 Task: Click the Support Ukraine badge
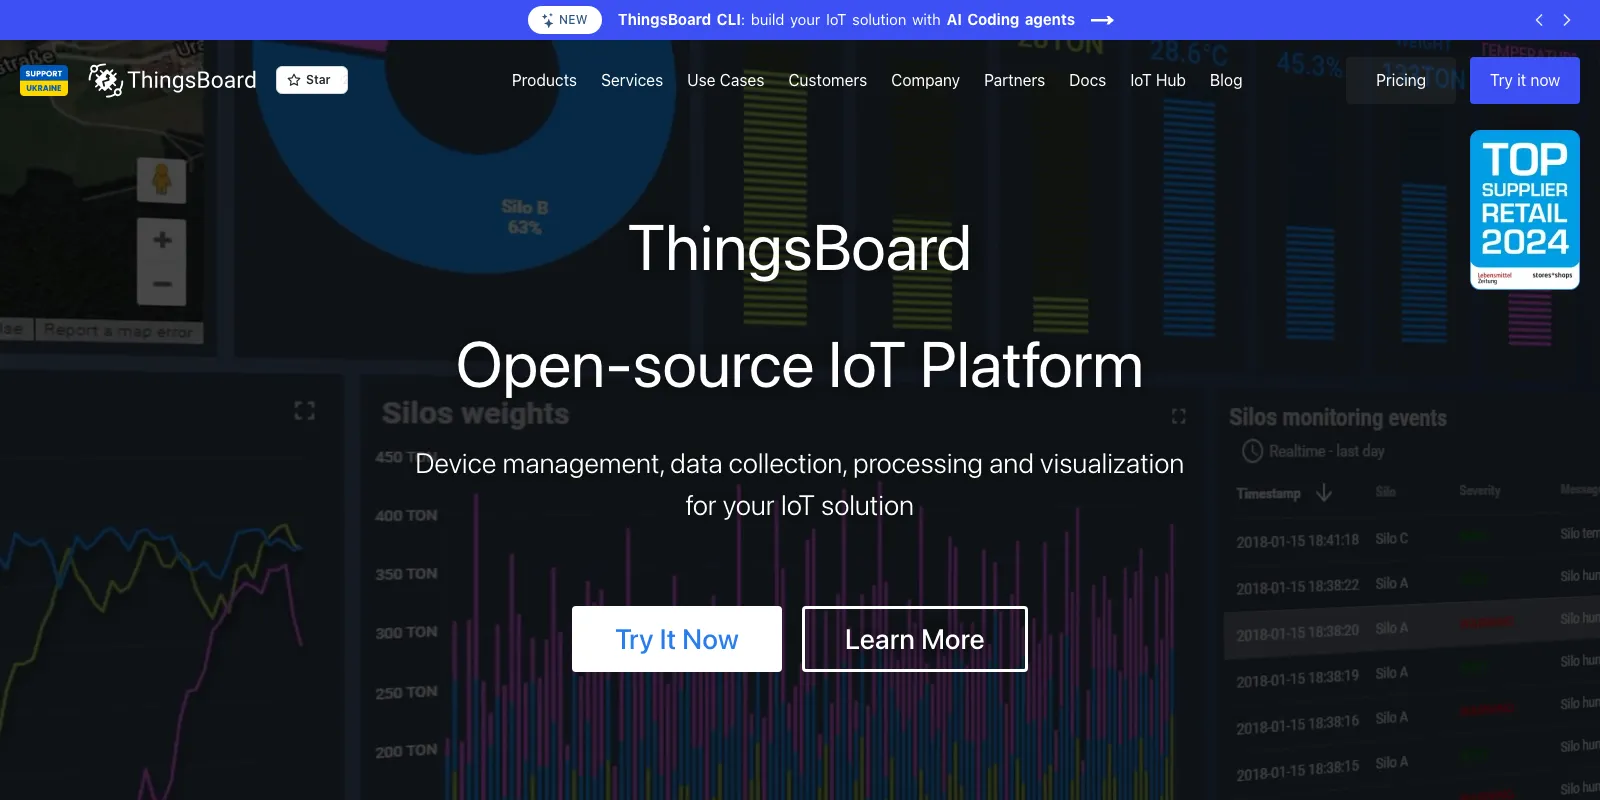pyautogui.click(x=44, y=81)
